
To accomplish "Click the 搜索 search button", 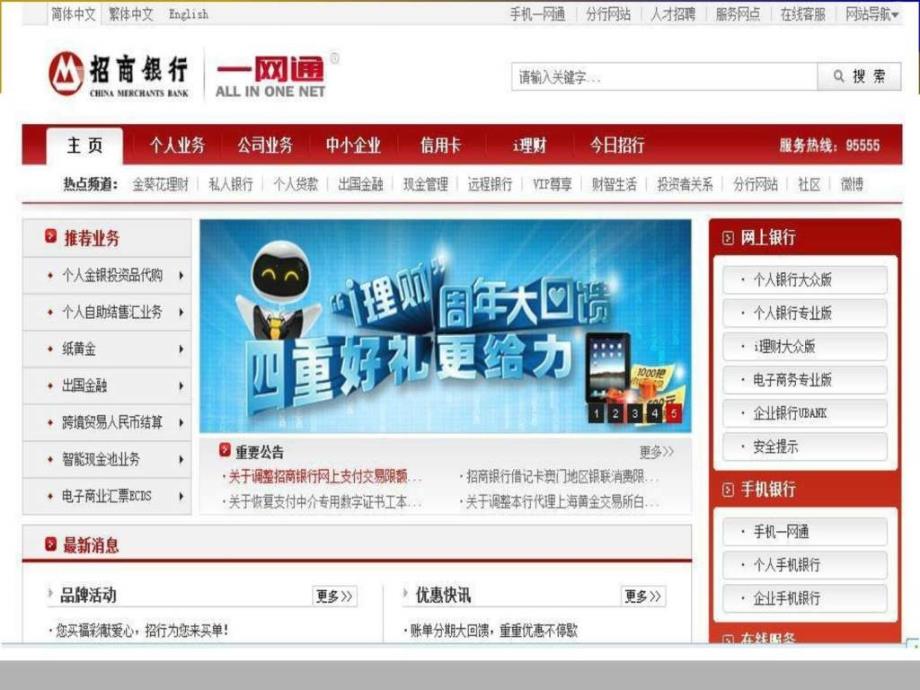I will (x=859, y=76).
